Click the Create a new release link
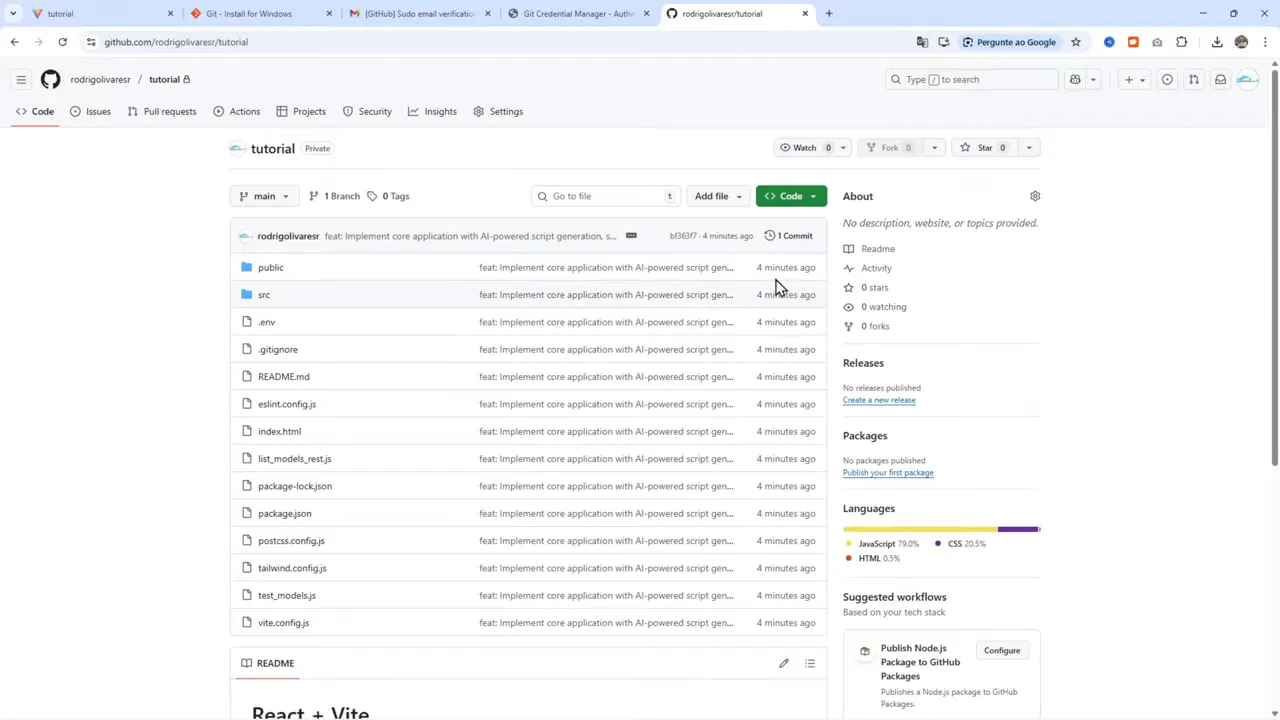 click(879, 399)
